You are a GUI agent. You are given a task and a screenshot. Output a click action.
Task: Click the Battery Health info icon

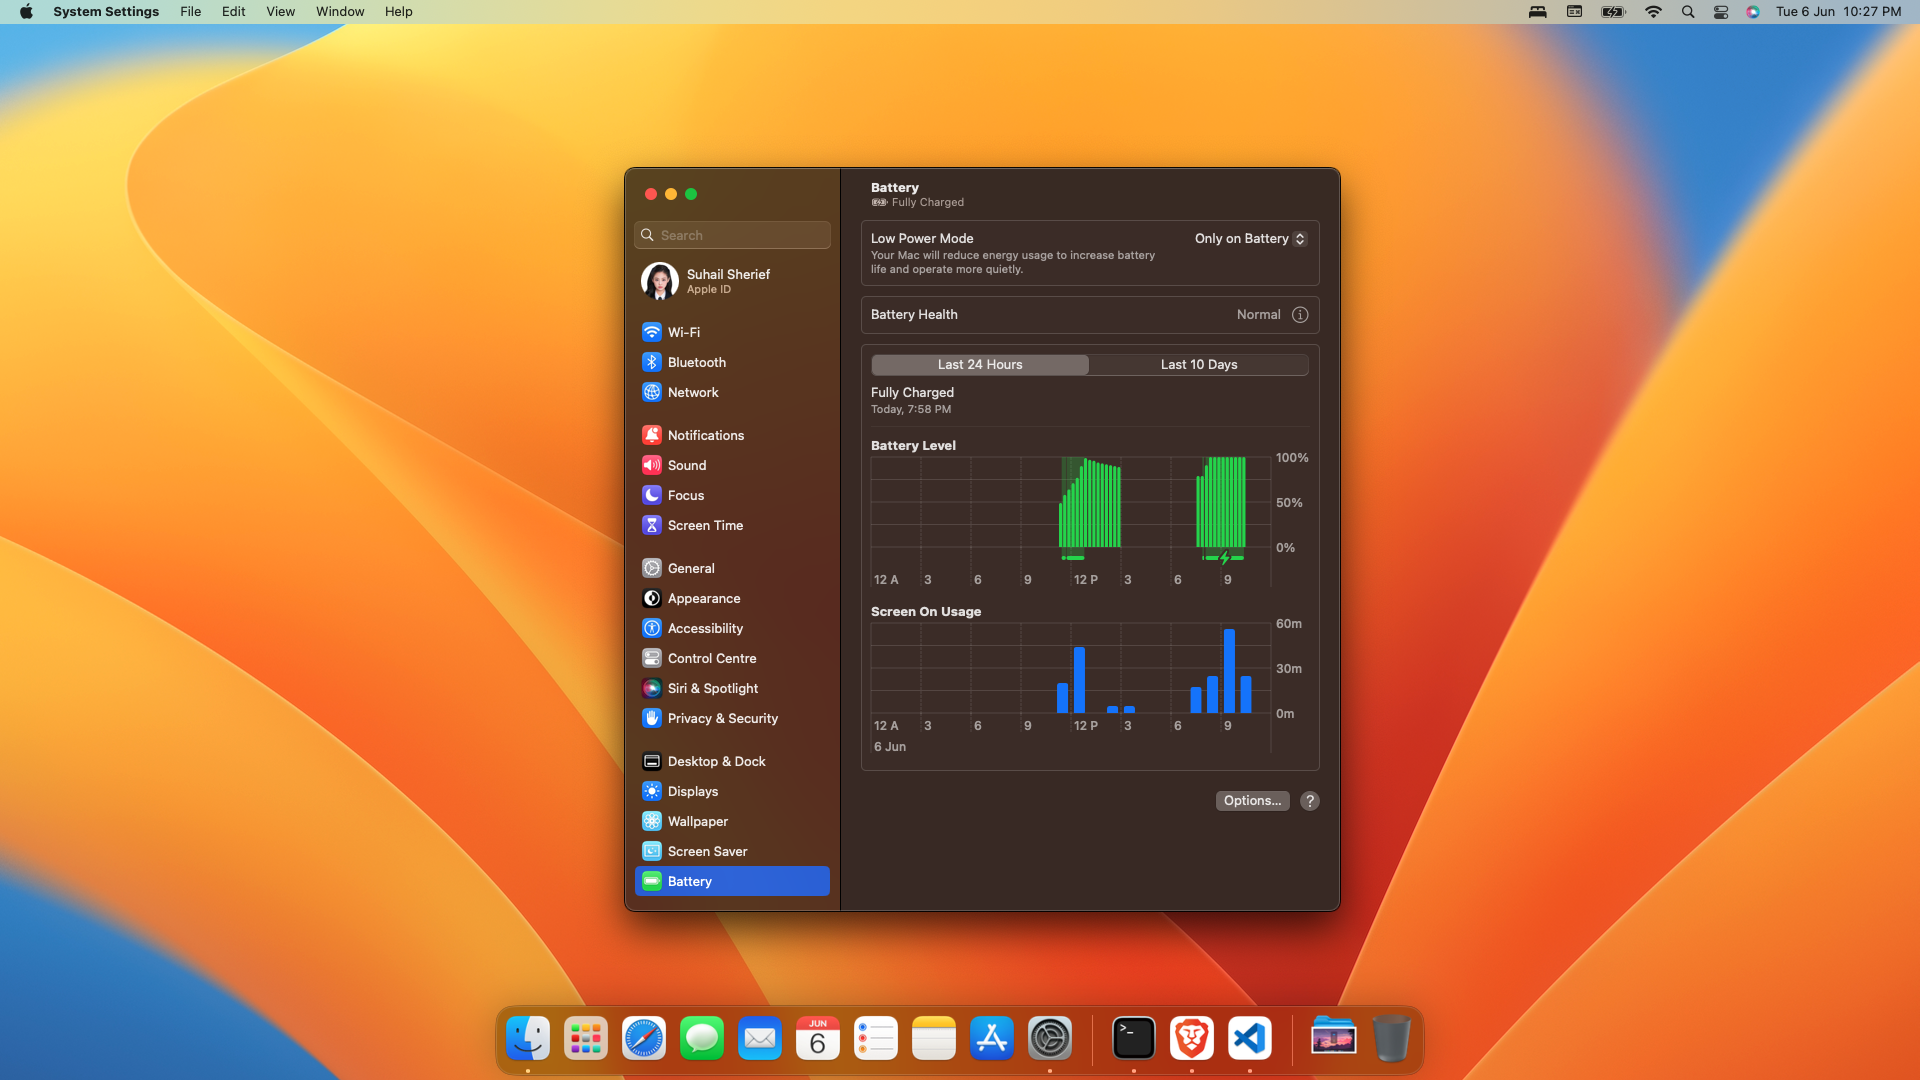tap(1300, 315)
